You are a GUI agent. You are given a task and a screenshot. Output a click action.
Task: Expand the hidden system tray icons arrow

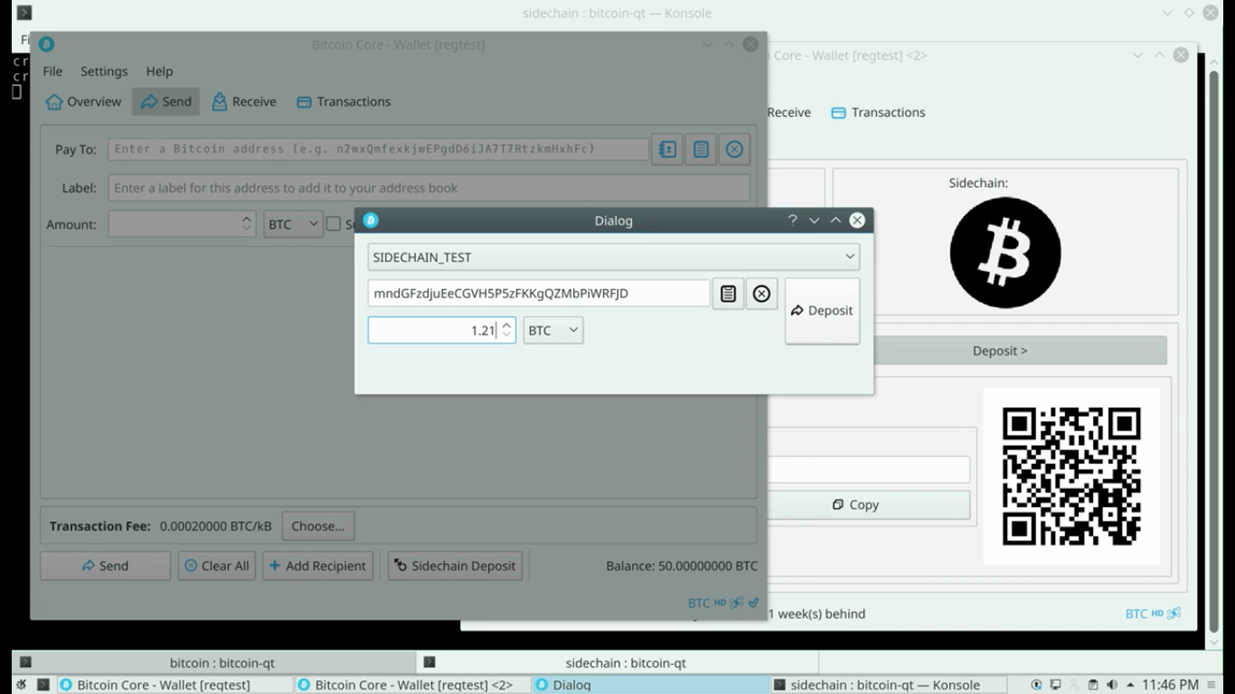pos(1130,685)
